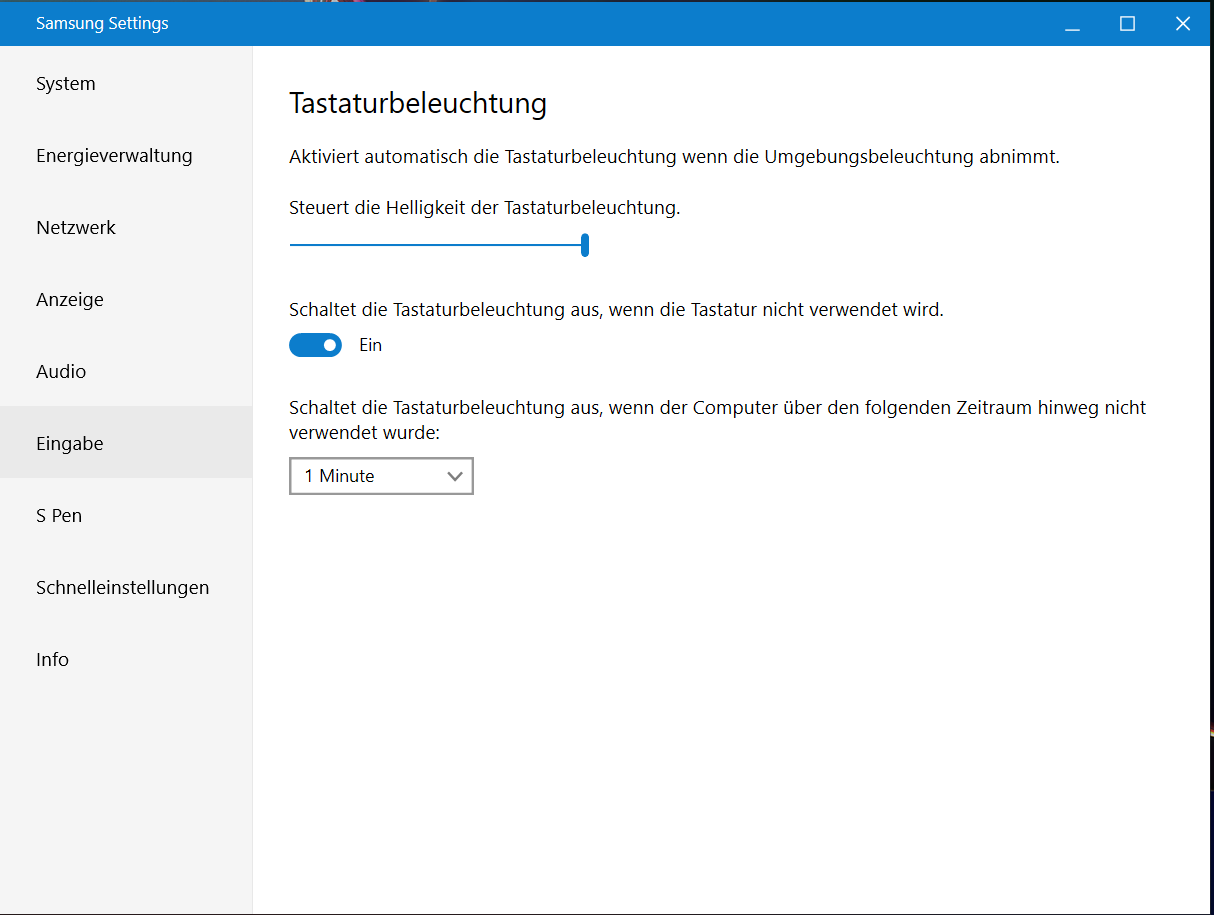1214x915 pixels.
Task: Select the highlighted Eingabe sidebar item
Action: tap(70, 444)
